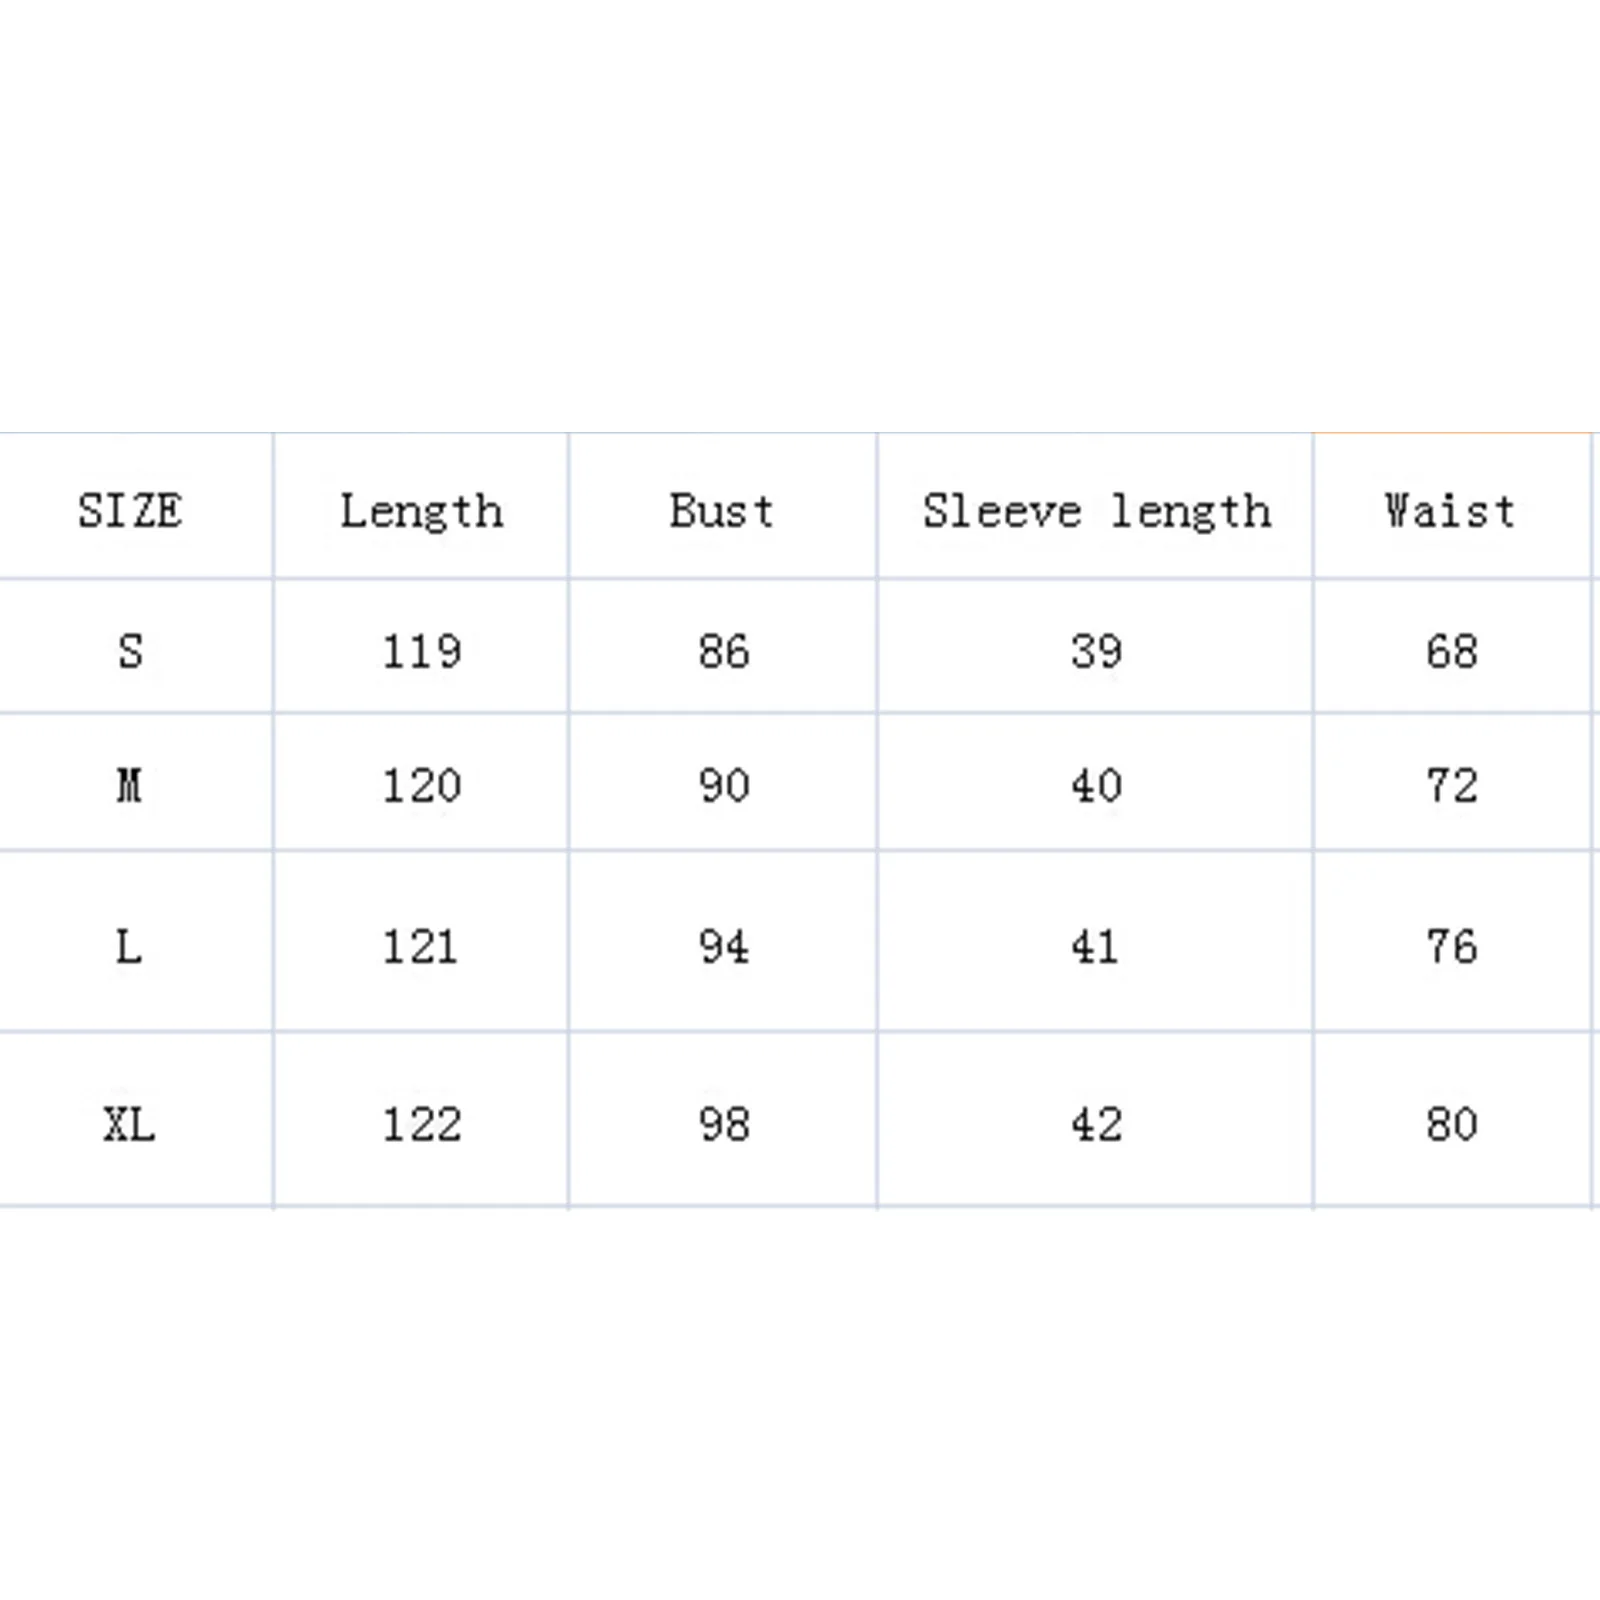Select length value 119 for size S
Screen dimensions: 1600x1600
[x=421, y=652]
